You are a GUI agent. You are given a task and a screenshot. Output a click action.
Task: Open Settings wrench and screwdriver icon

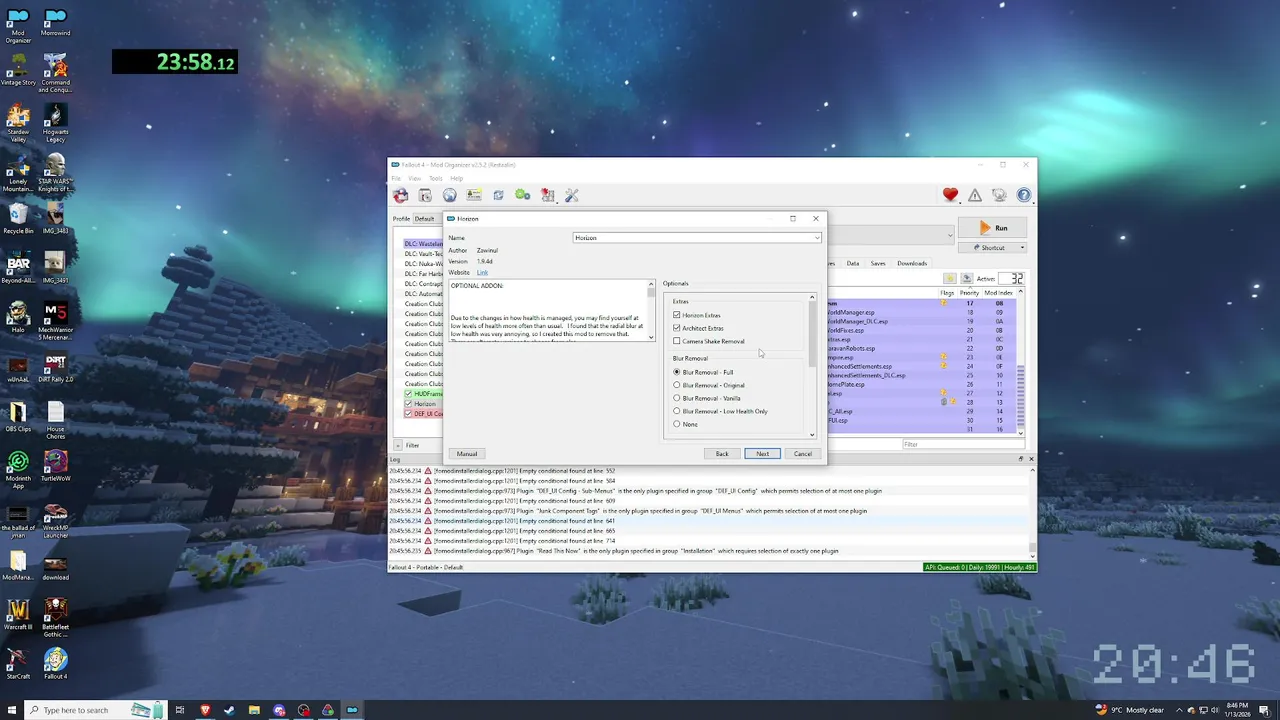[571, 195]
